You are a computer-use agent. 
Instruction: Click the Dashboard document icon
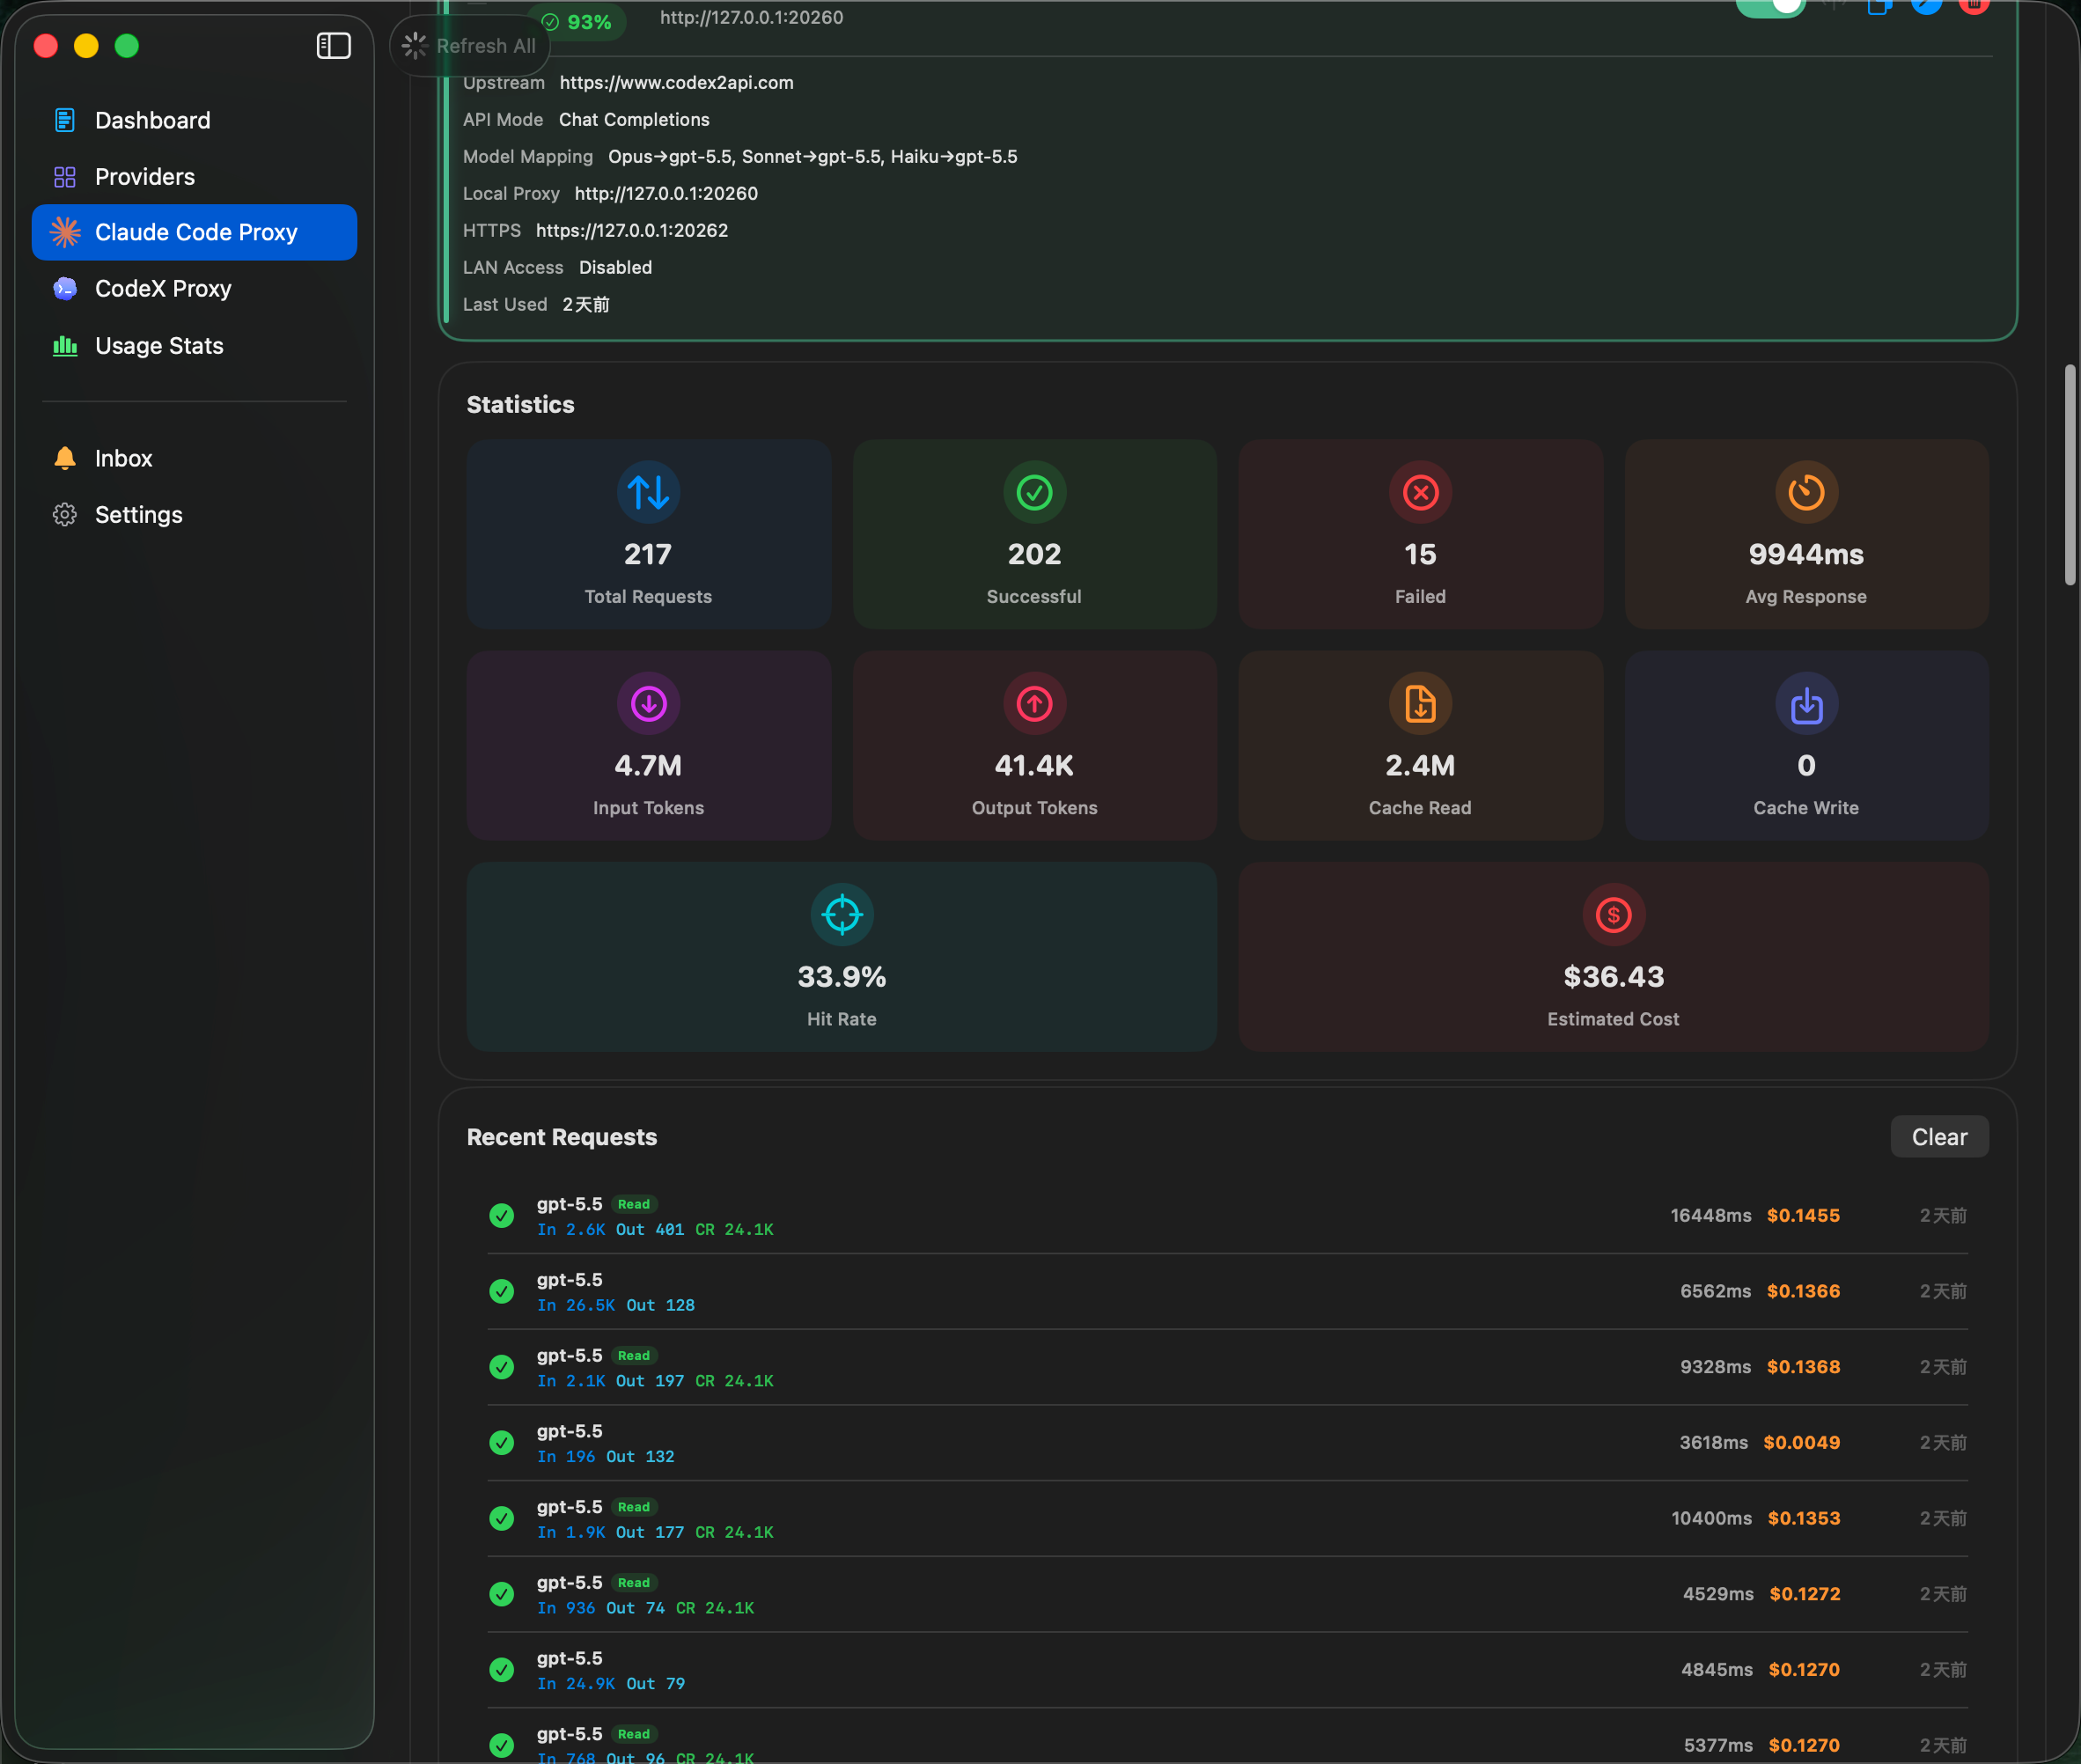(65, 120)
